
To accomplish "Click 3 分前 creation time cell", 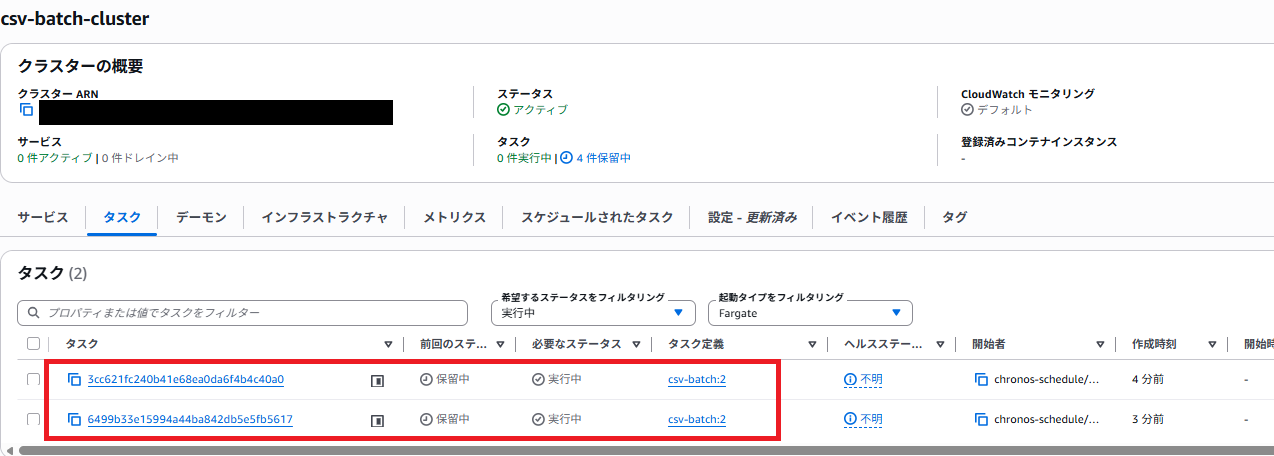I will (1147, 419).
